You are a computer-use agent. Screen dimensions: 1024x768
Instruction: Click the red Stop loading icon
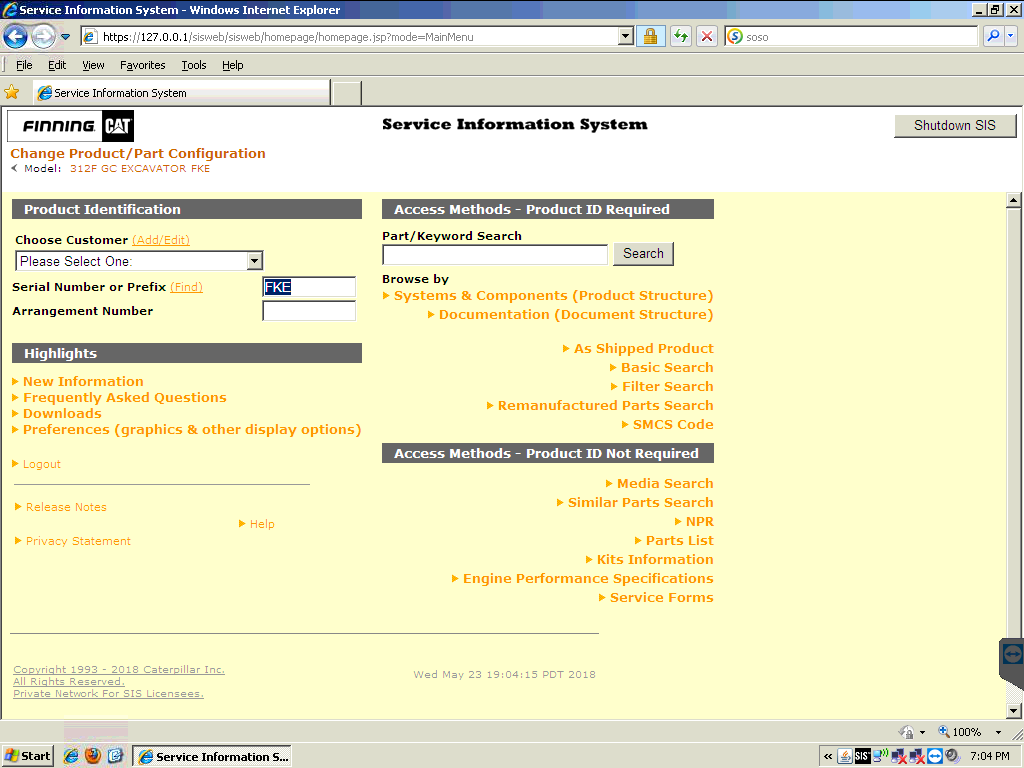[x=707, y=37]
